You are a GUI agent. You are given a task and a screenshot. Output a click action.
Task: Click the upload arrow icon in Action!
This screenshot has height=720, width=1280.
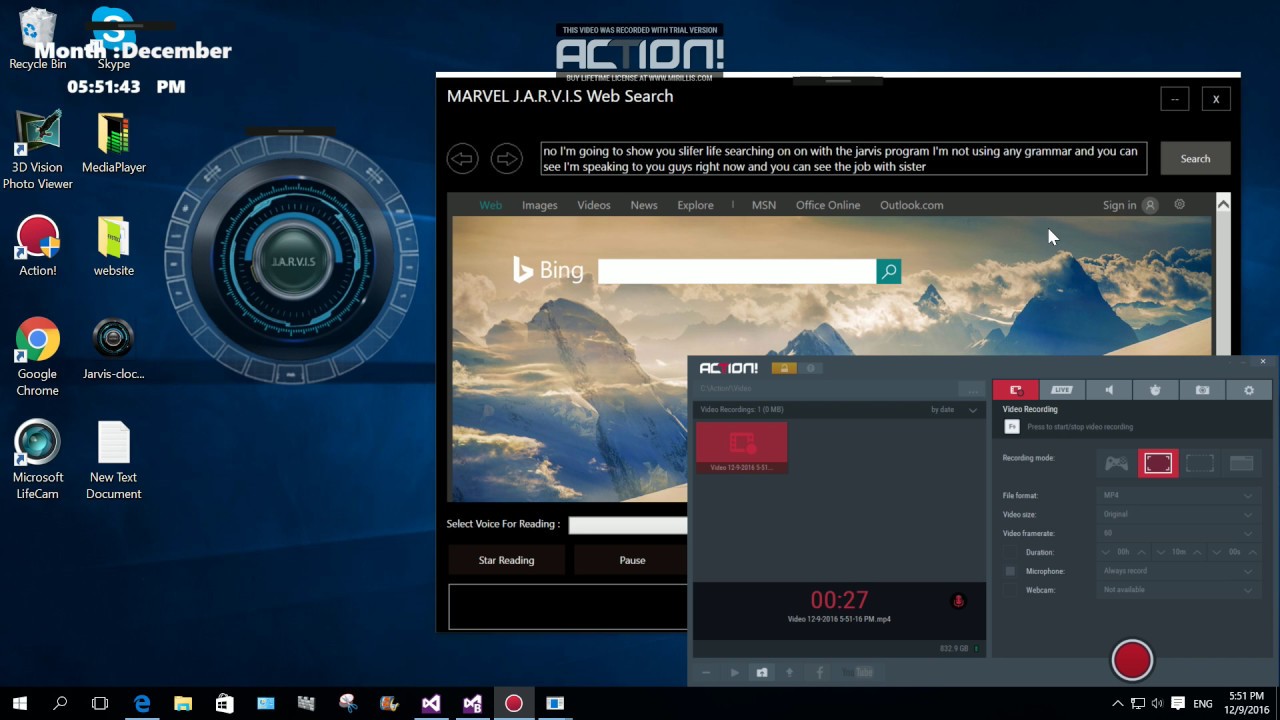(x=789, y=673)
